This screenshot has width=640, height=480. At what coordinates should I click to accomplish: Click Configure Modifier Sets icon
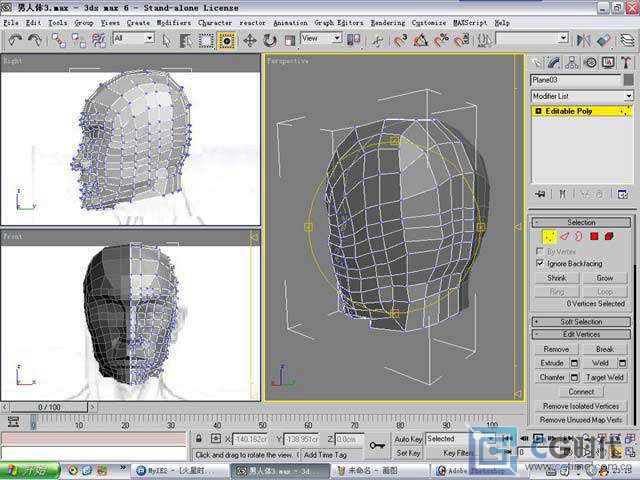tap(623, 194)
